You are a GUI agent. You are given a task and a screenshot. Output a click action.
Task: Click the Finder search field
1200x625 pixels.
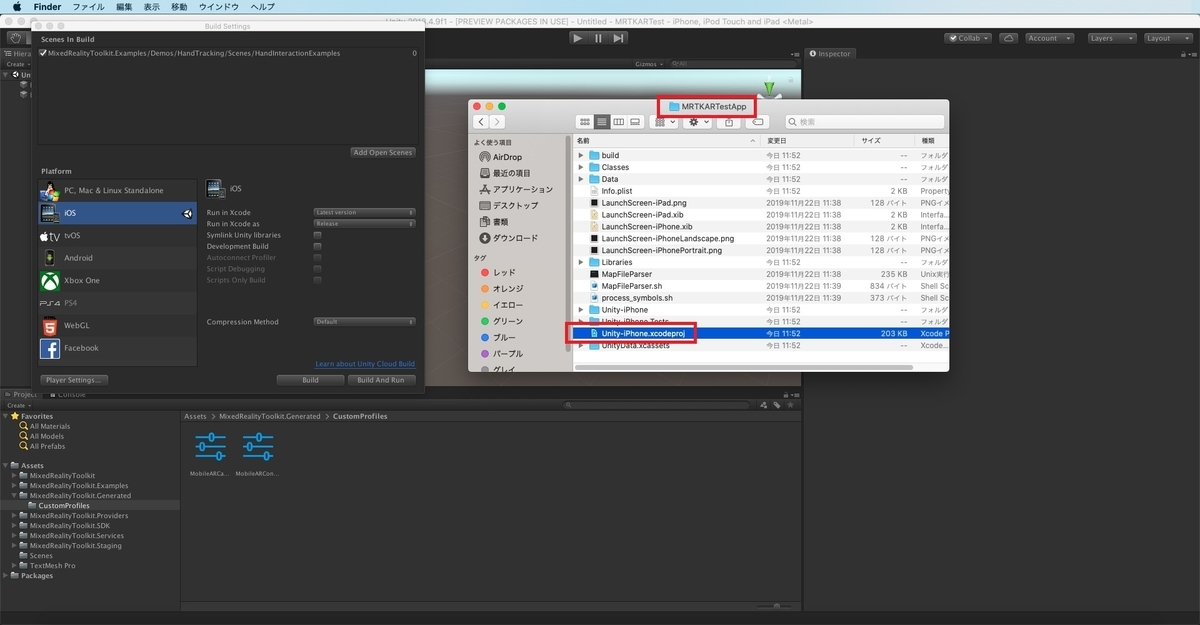pos(864,122)
